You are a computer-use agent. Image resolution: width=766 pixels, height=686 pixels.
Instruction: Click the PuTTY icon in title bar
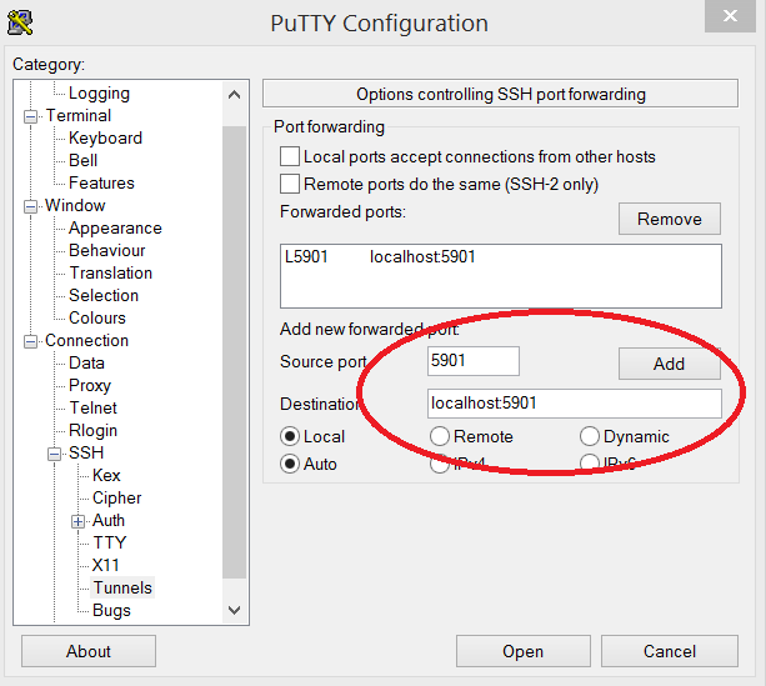pos(20,22)
